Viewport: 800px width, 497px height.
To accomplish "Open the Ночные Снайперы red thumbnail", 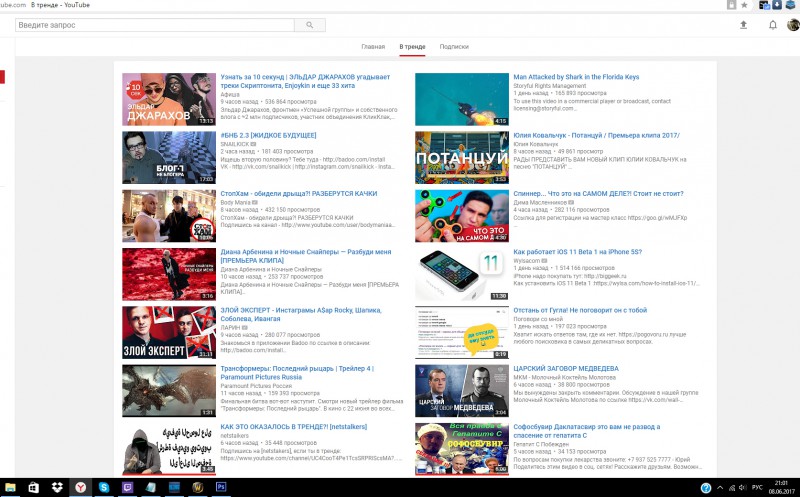I will pos(169,274).
